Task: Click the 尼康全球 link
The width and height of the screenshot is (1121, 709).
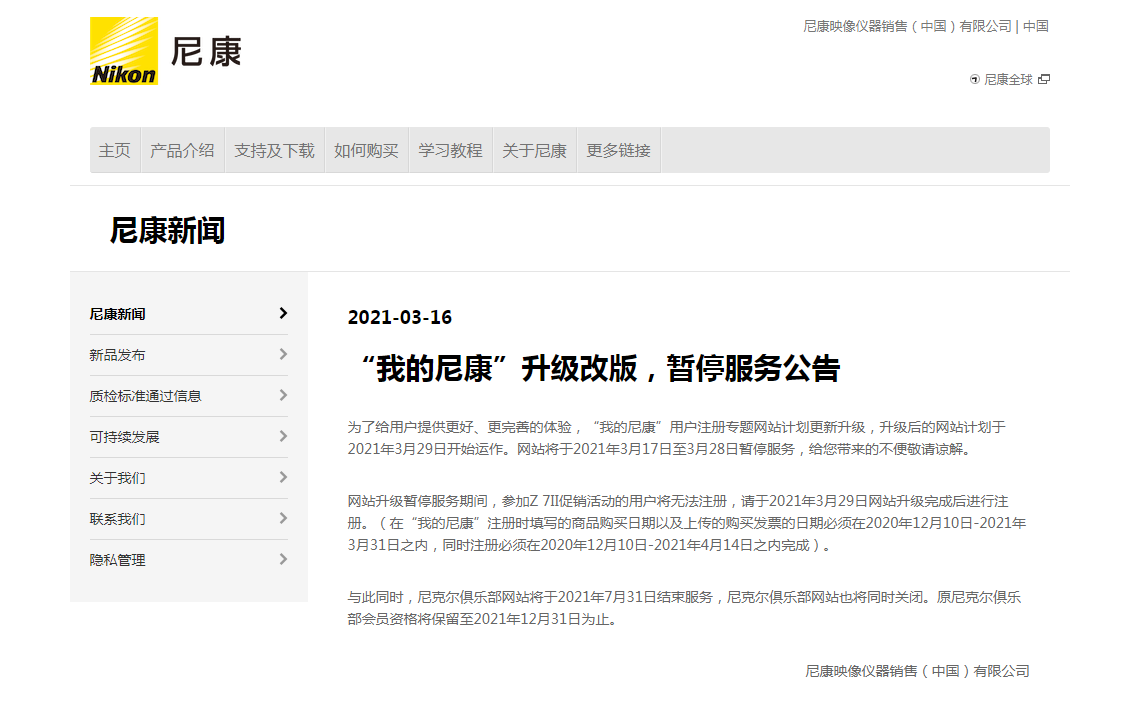Action: tap(1008, 79)
